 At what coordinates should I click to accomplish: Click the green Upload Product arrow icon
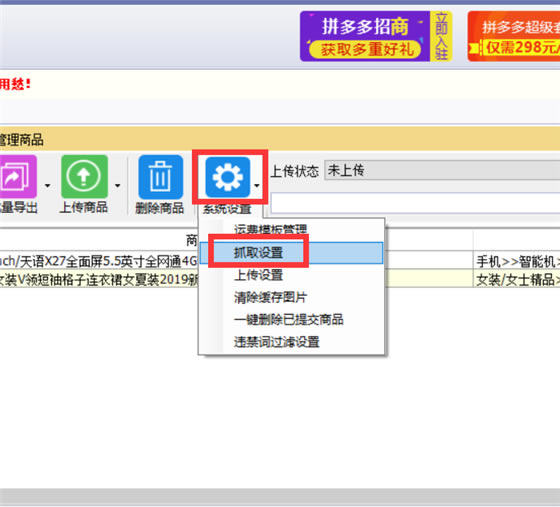[x=84, y=176]
